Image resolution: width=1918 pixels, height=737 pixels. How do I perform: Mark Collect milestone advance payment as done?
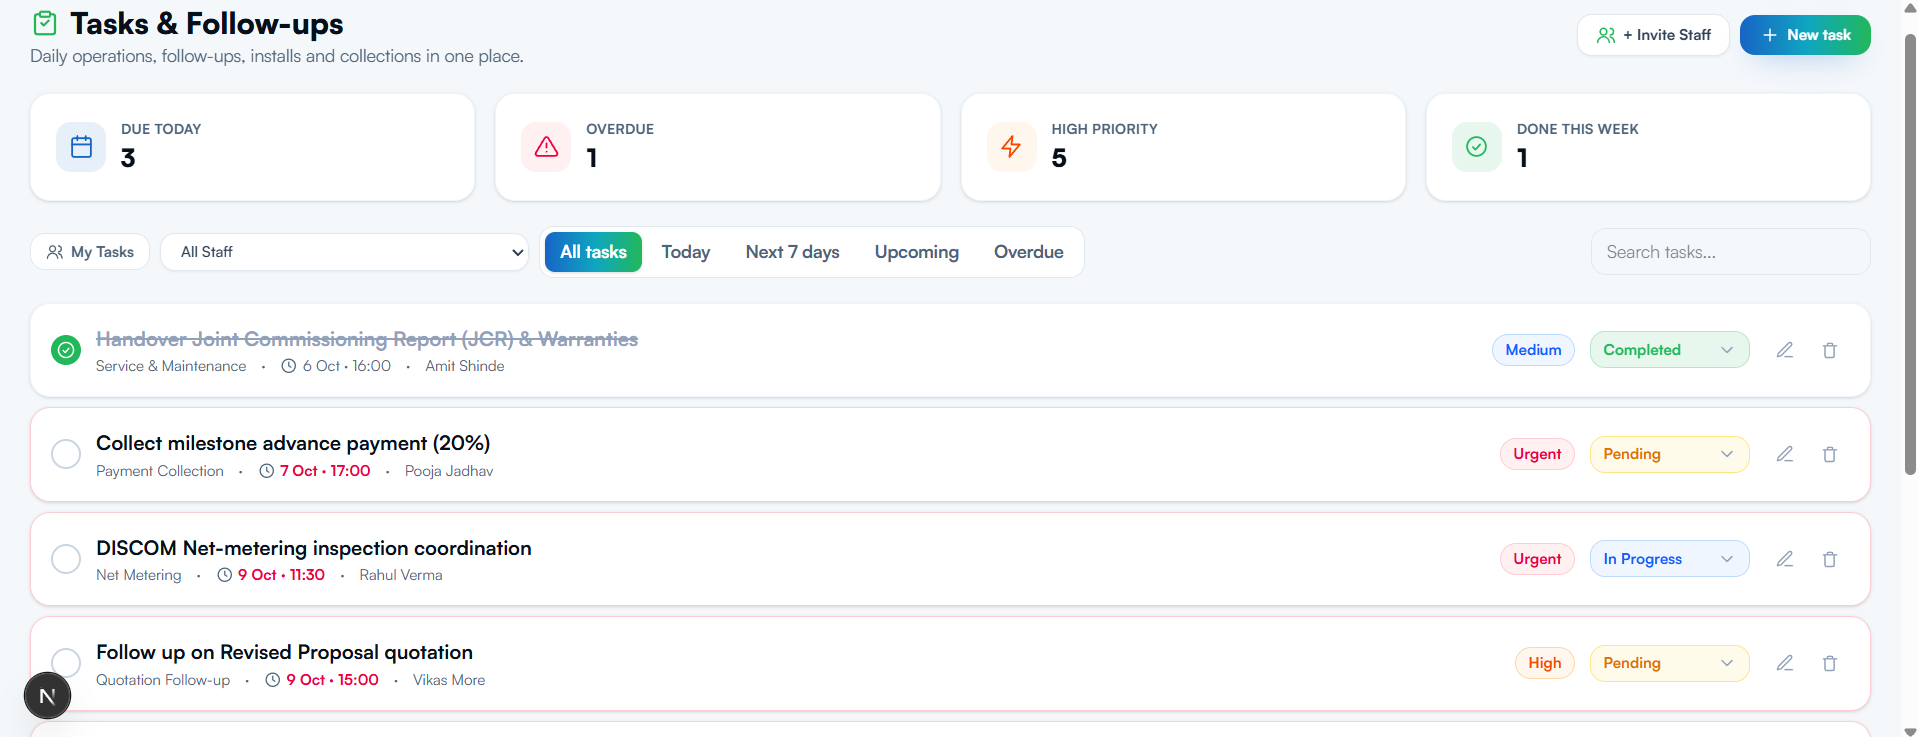pos(66,454)
